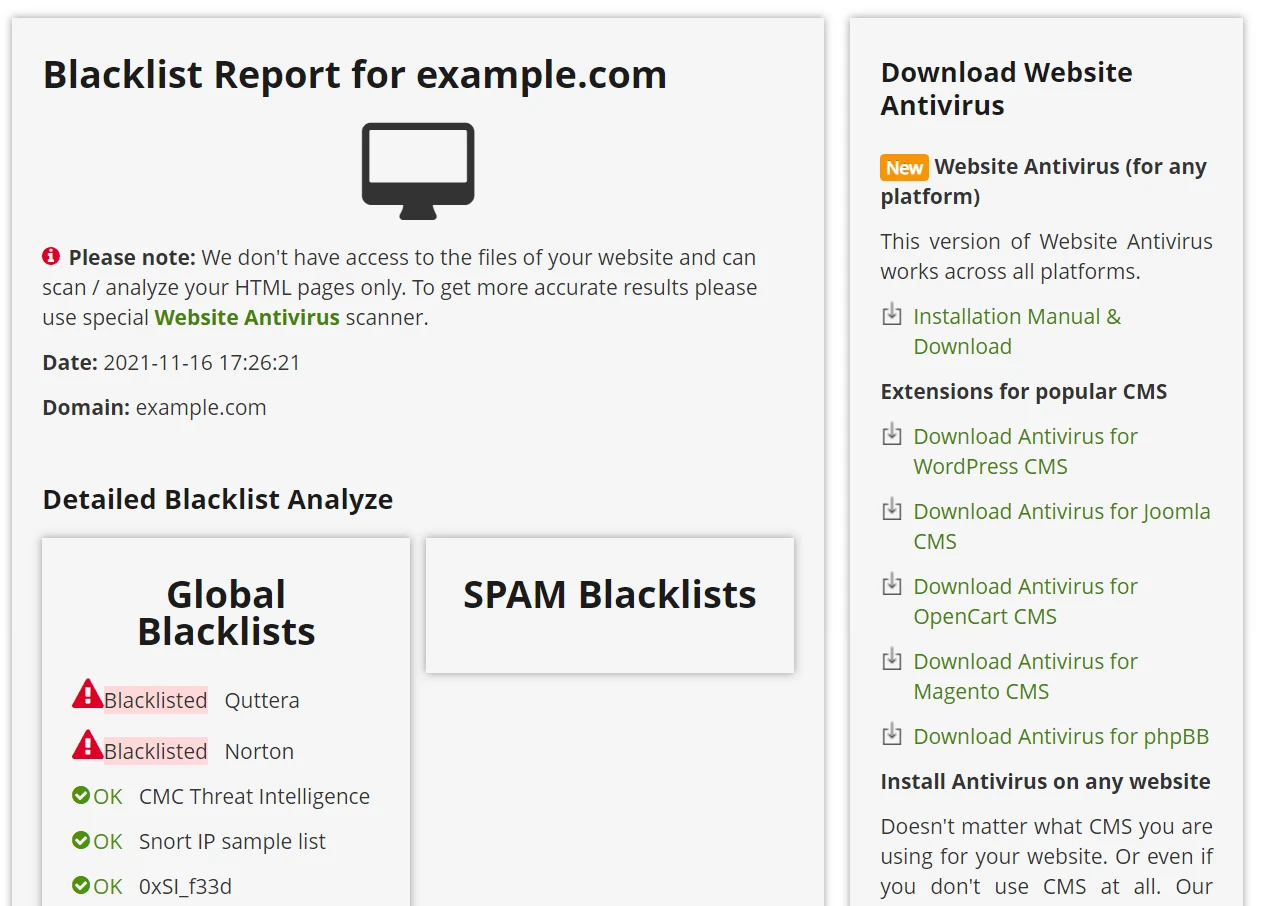Open Download Antivirus for phpBB link
The height and width of the screenshot is (906, 1262).
point(1060,737)
